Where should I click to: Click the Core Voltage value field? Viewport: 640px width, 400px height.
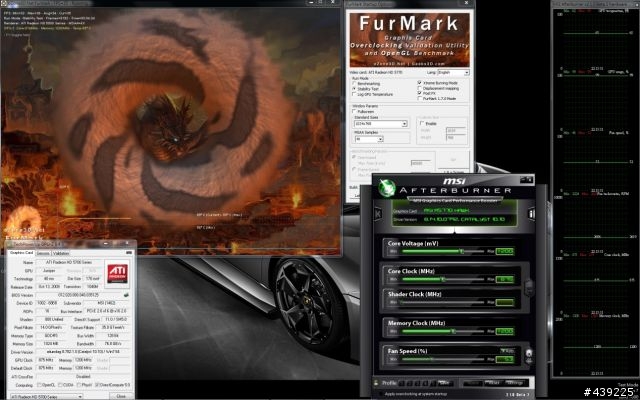click(504, 251)
